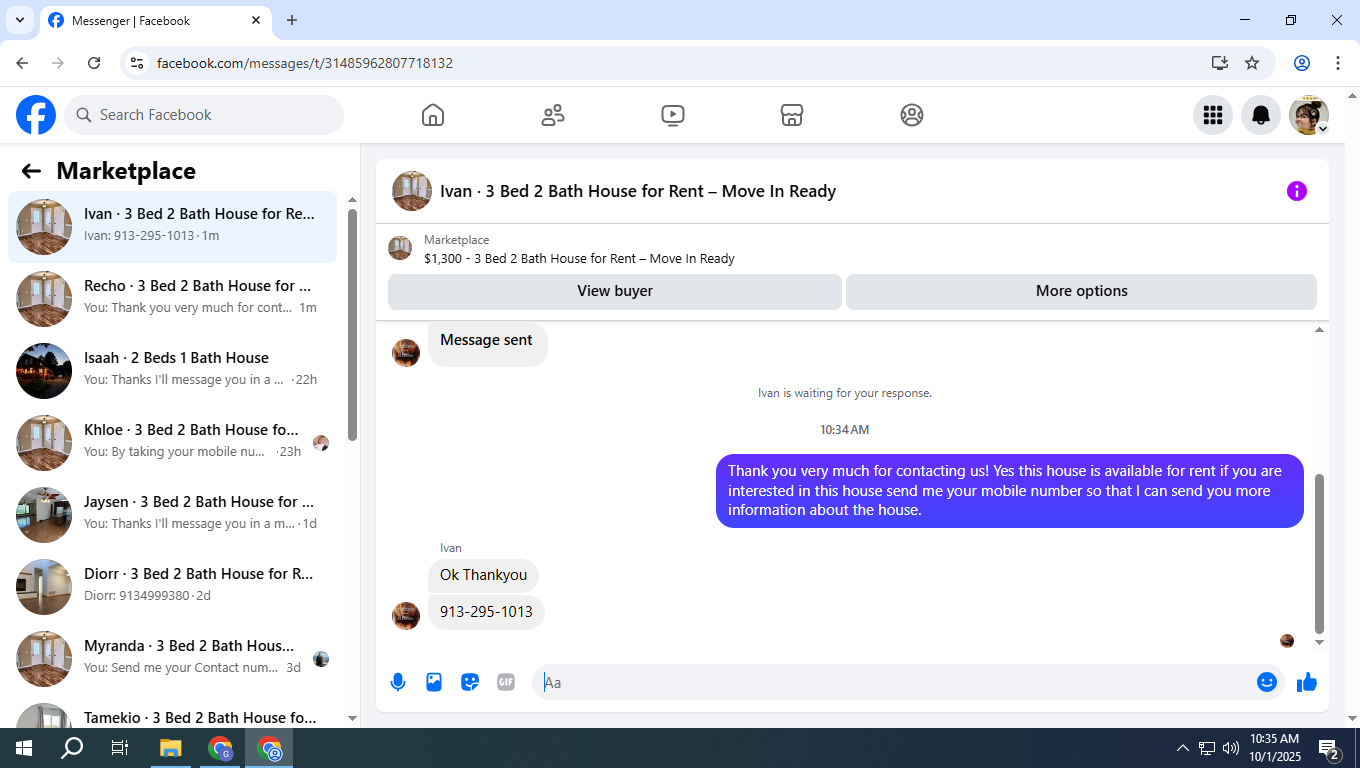Click the View buyer button
The width and height of the screenshot is (1360, 768).
615,291
